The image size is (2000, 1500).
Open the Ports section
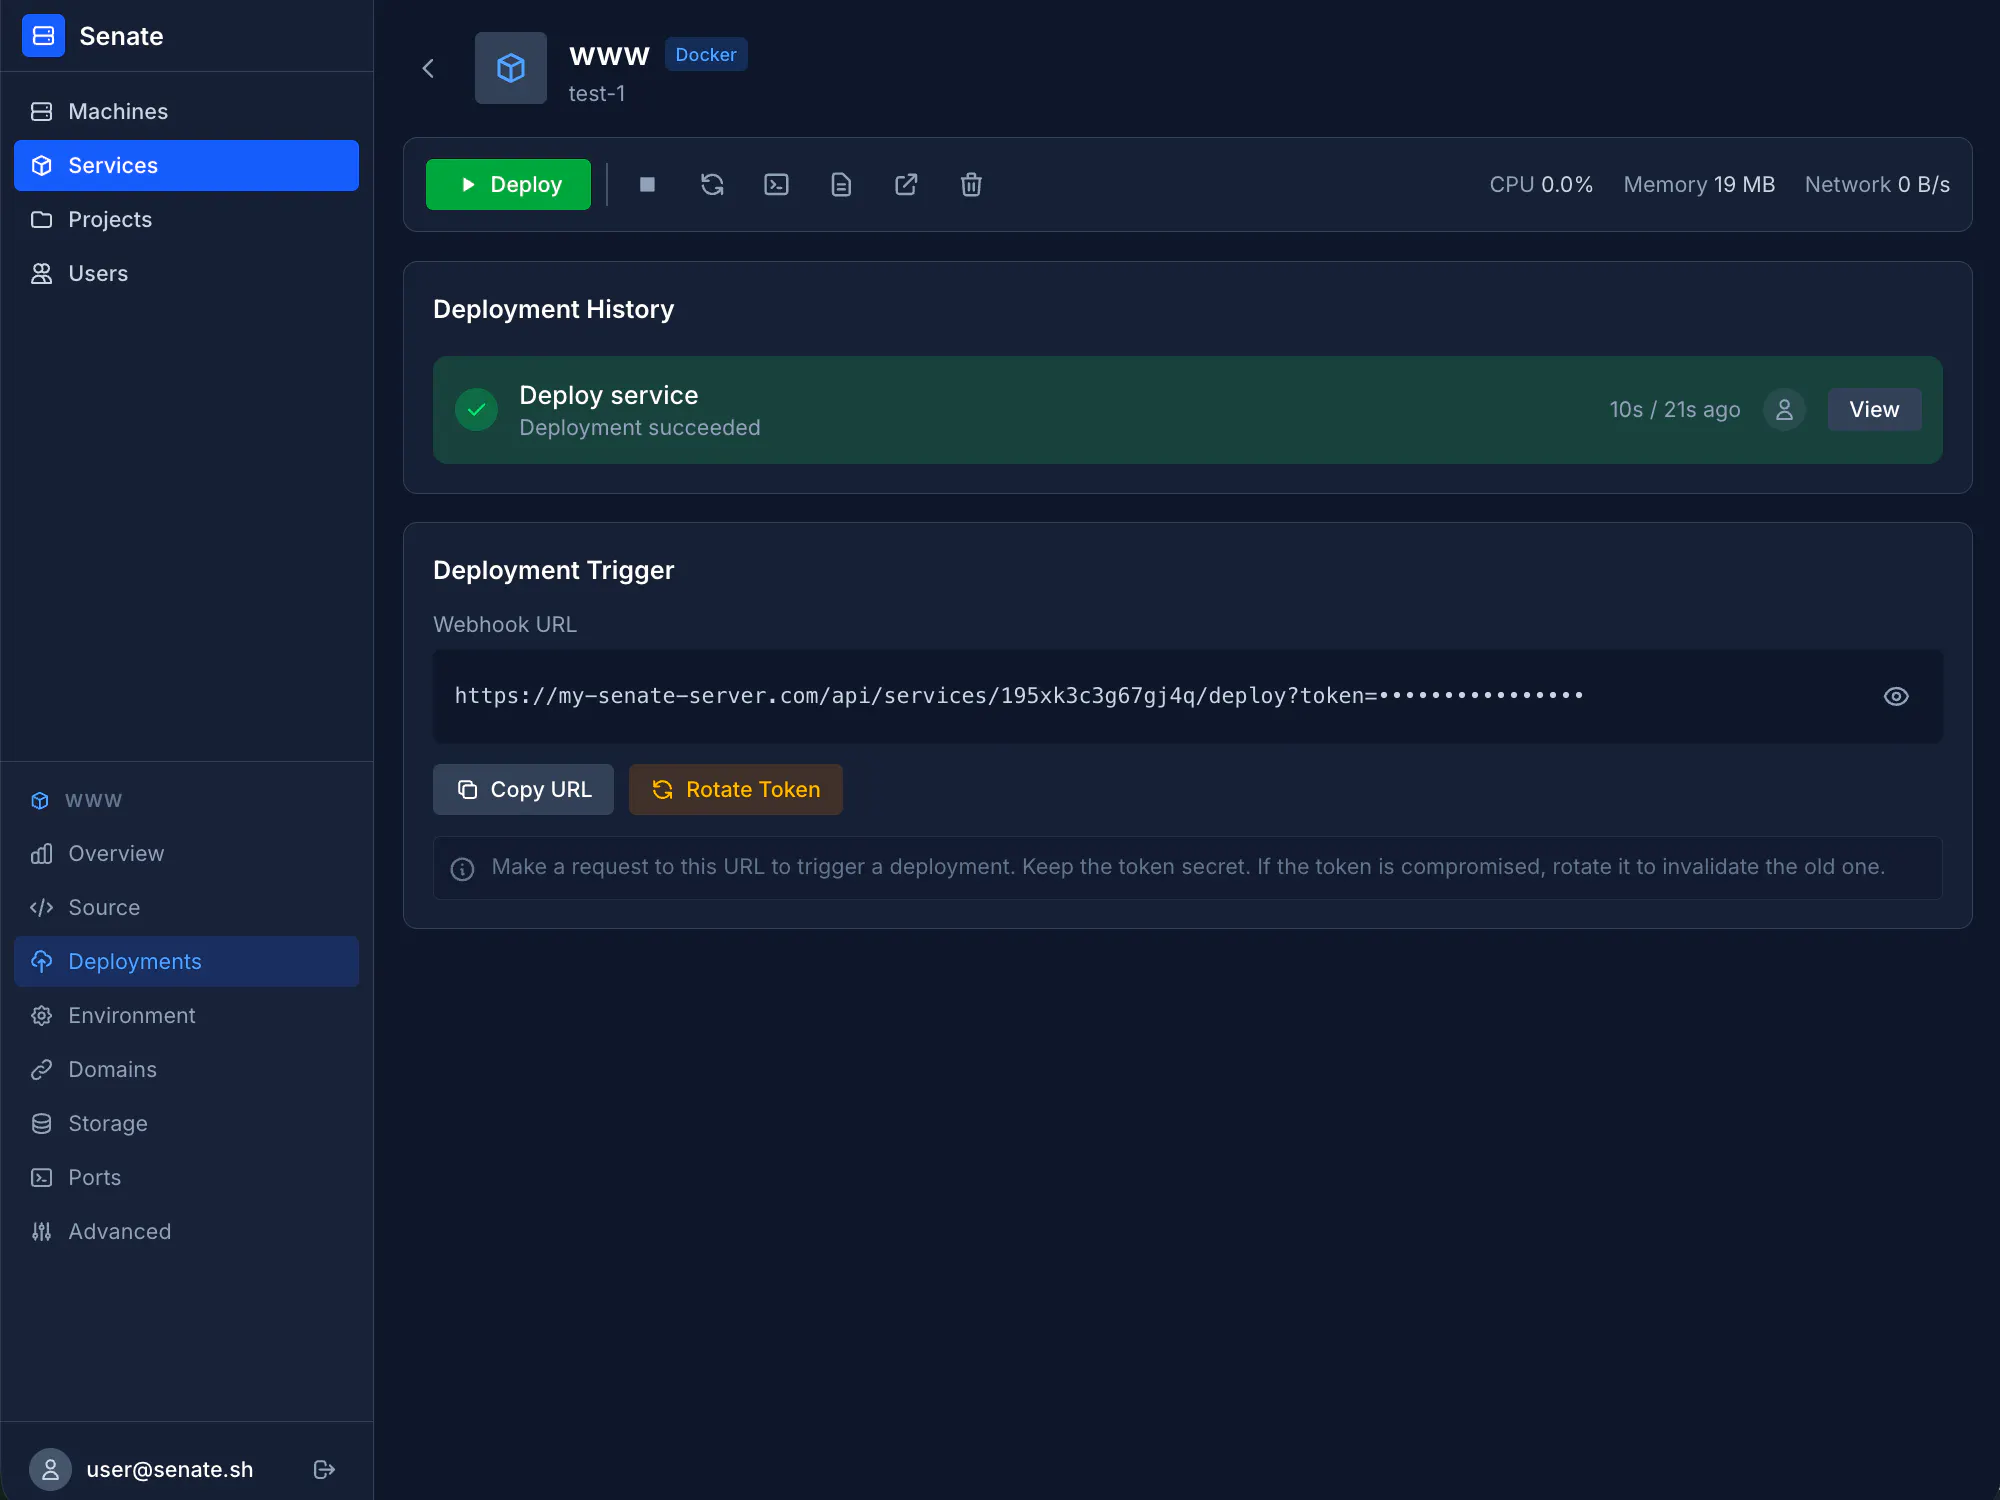click(x=186, y=1177)
